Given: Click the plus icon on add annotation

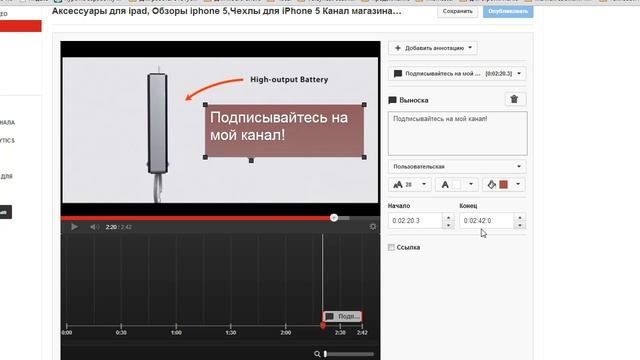Looking at the screenshot, I should (398, 48).
